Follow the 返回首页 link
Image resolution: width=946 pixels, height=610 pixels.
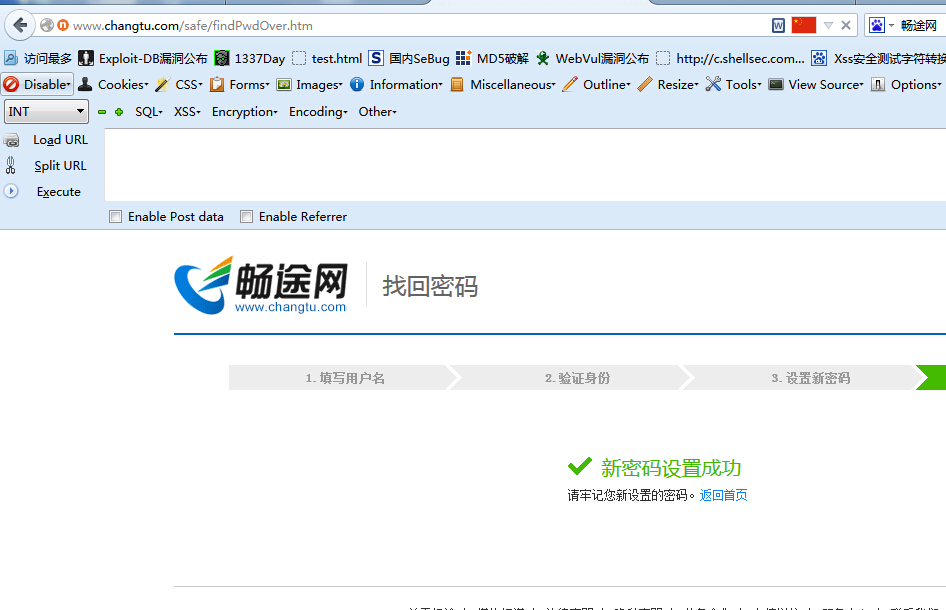point(723,495)
